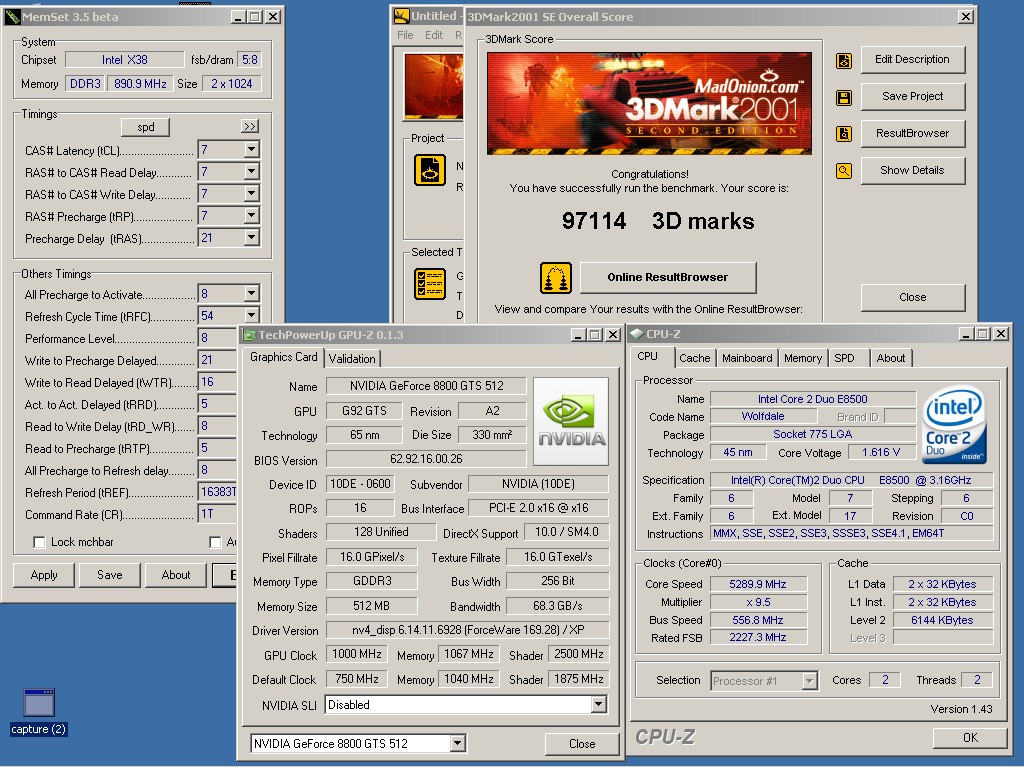The image size is (1024, 768).
Task: Open the SPD tab in CPU-Z
Action: click(x=844, y=358)
